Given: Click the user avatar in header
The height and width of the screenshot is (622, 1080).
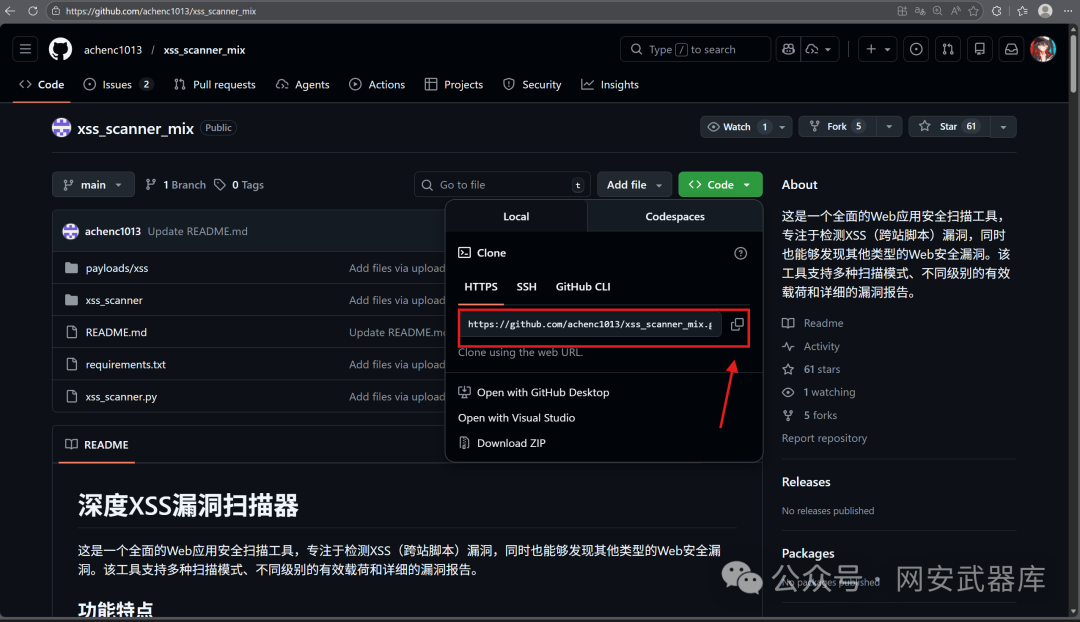Looking at the screenshot, I should click(x=1043, y=49).
